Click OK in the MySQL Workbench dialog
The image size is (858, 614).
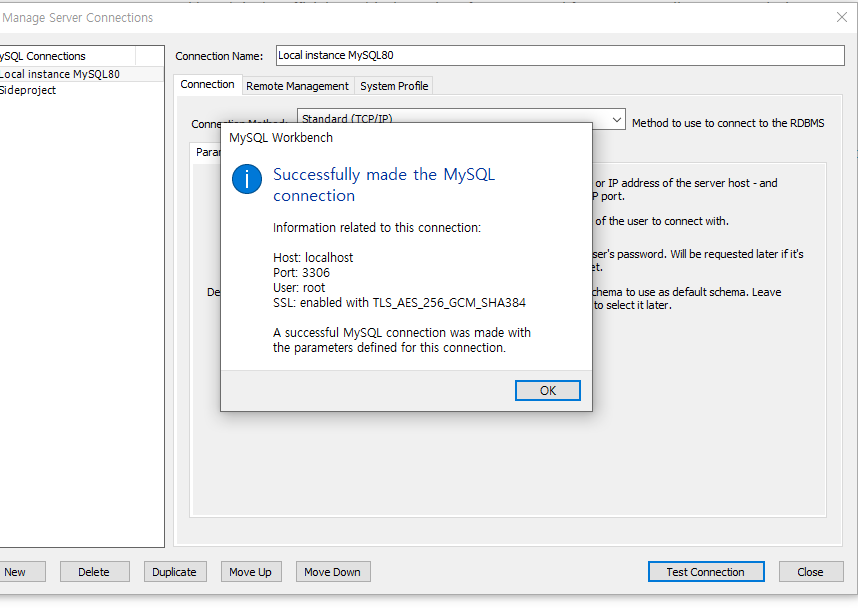point(547,390)
